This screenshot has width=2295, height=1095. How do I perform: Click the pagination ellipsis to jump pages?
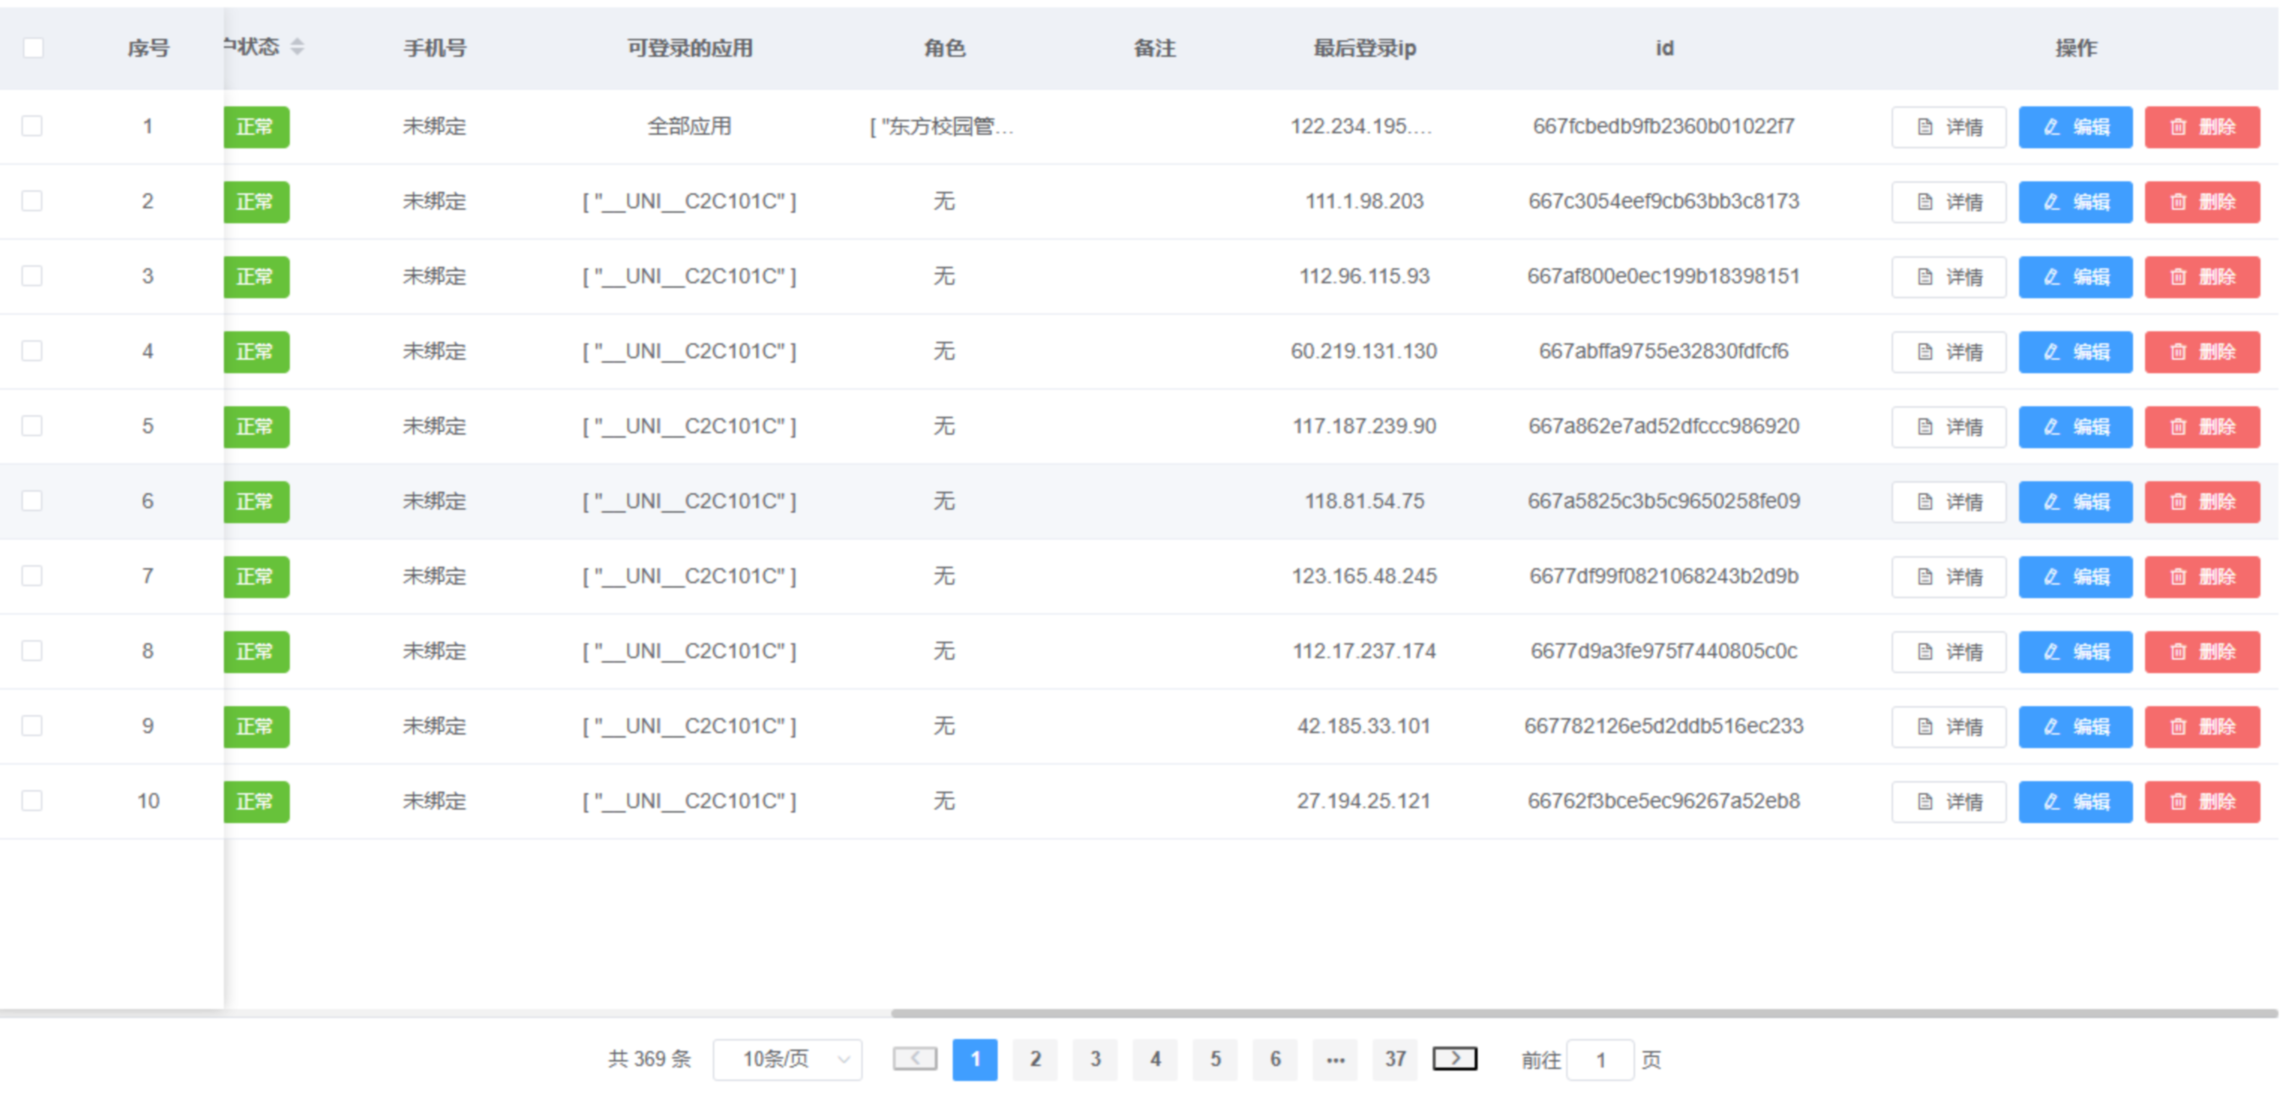click(1335, 1059)
